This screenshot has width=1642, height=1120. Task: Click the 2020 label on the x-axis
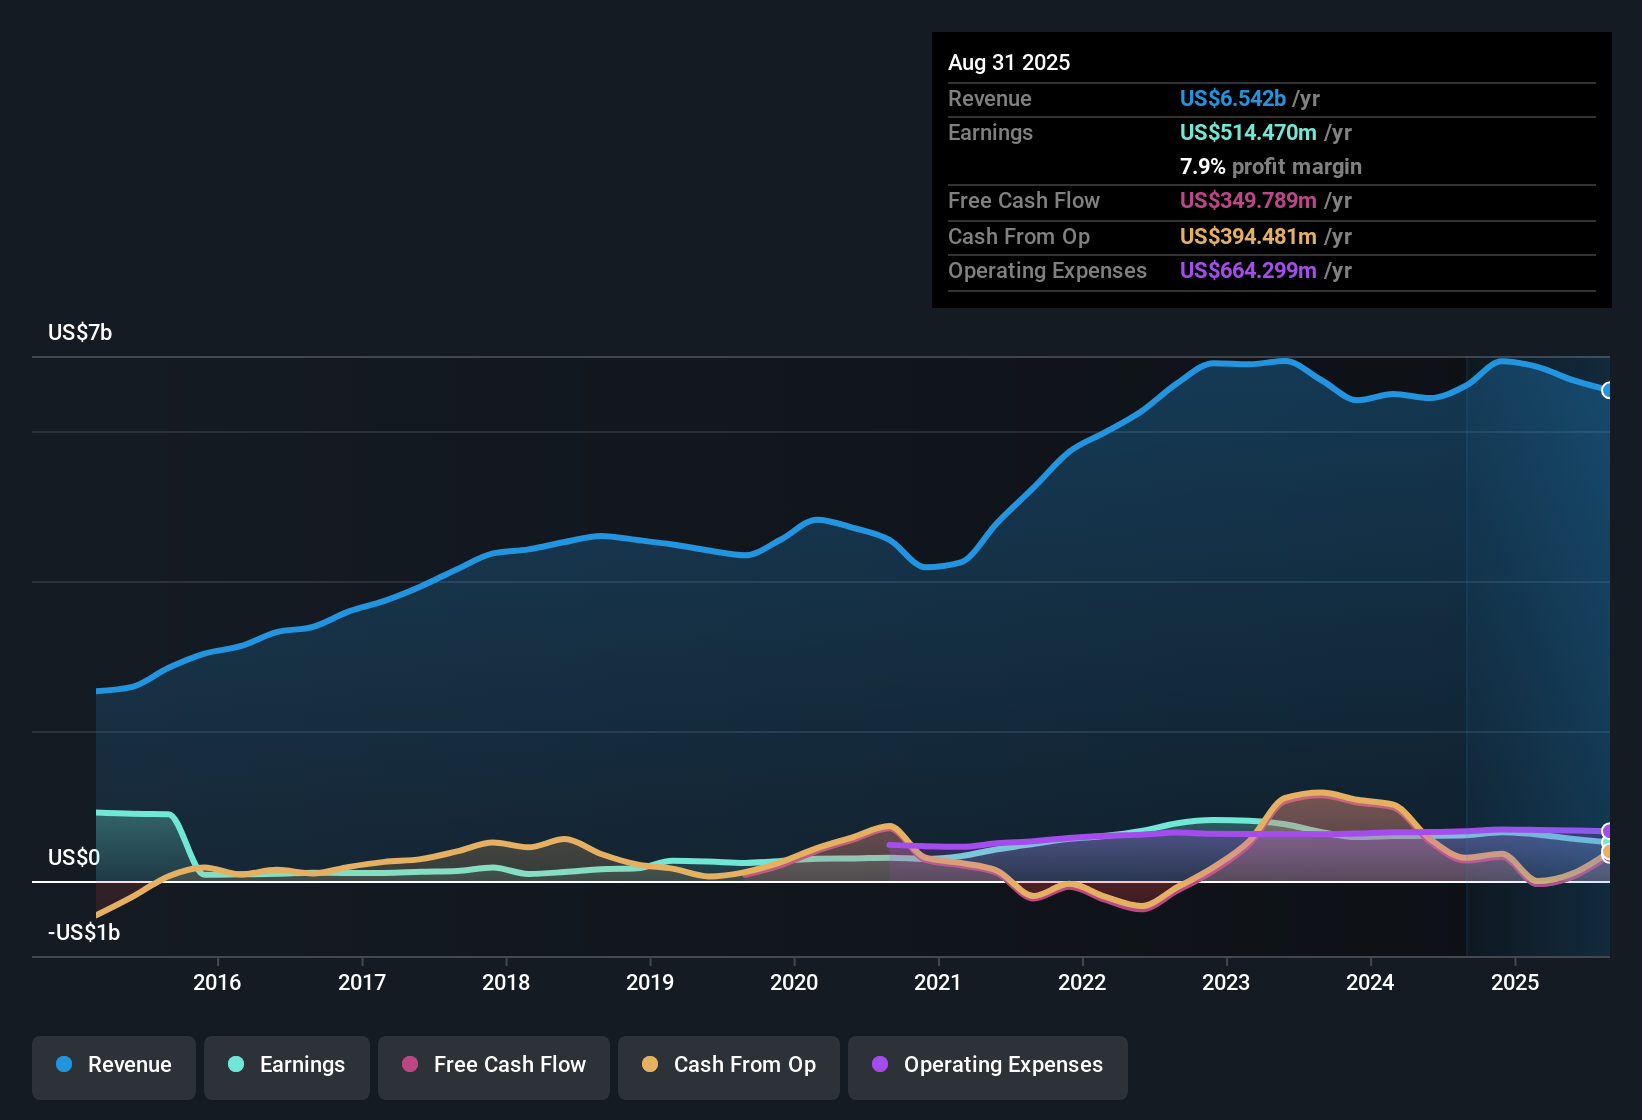(x=794, y=983)
